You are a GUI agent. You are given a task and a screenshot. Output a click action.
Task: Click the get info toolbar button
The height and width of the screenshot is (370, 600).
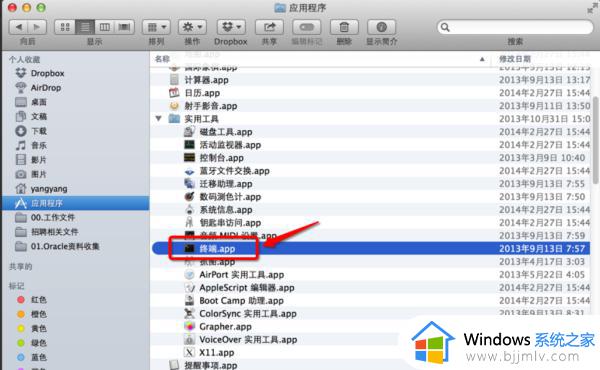(x=382, y=27)
